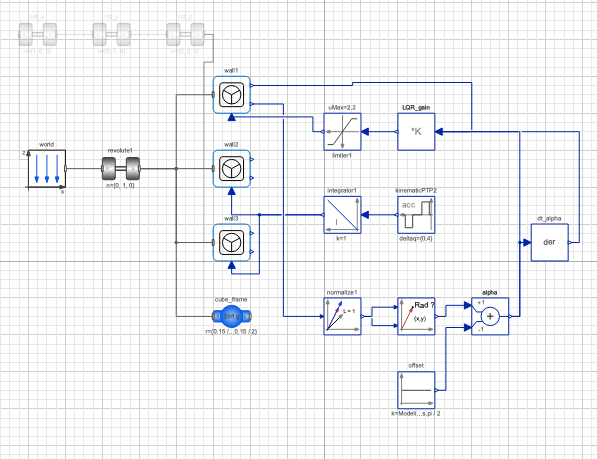
Task: Click the bottom input triangle of wall3
Action: point(231,265)
